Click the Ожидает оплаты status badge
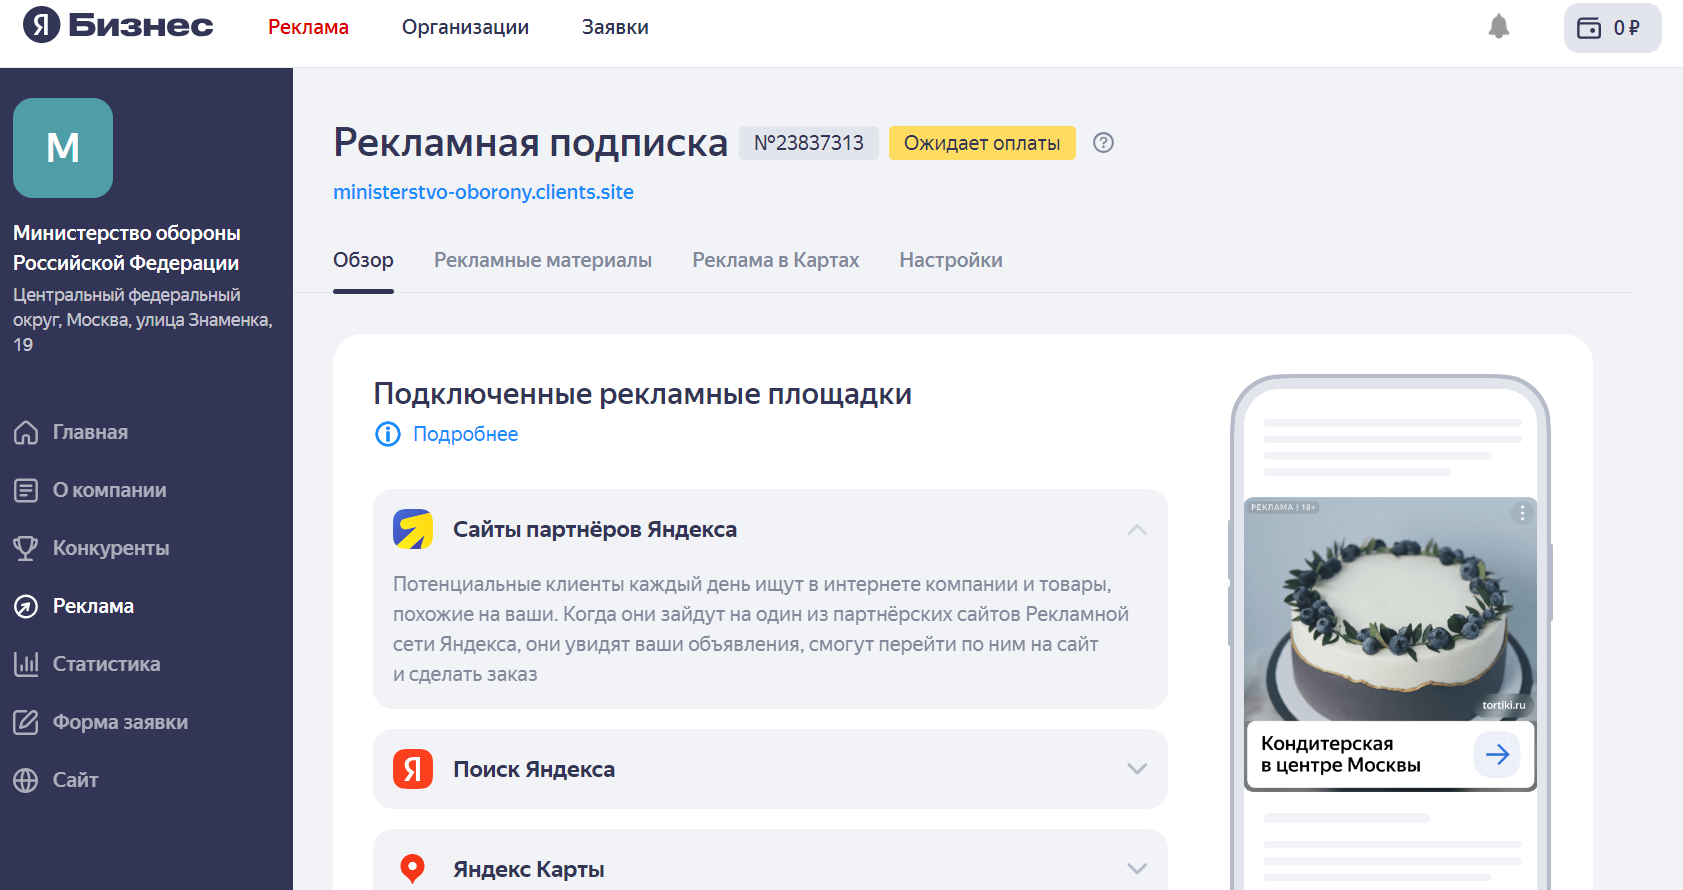This screenshot has width=1683, height=890. click(x=982, y=143)
